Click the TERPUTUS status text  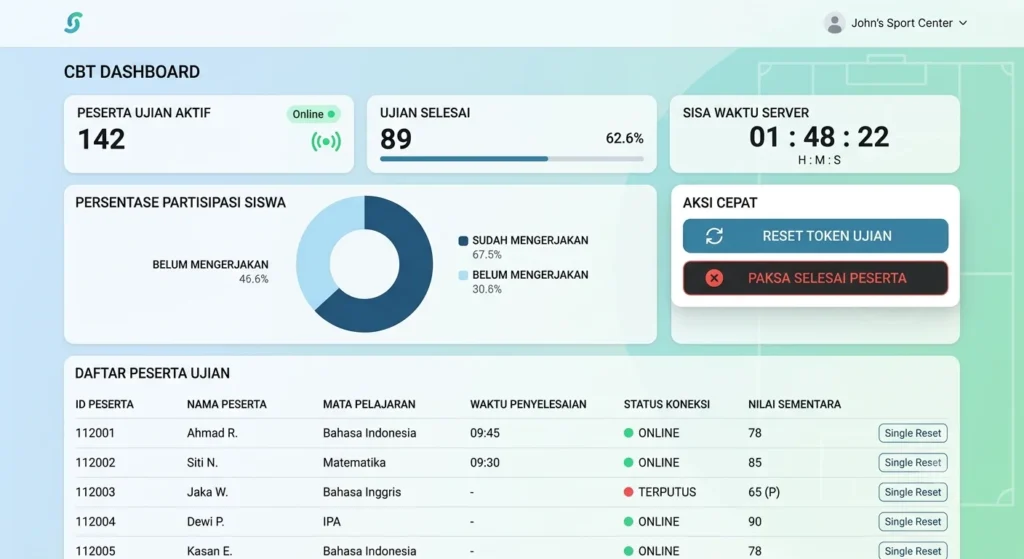pyautogui.click(x=667, y=492)
